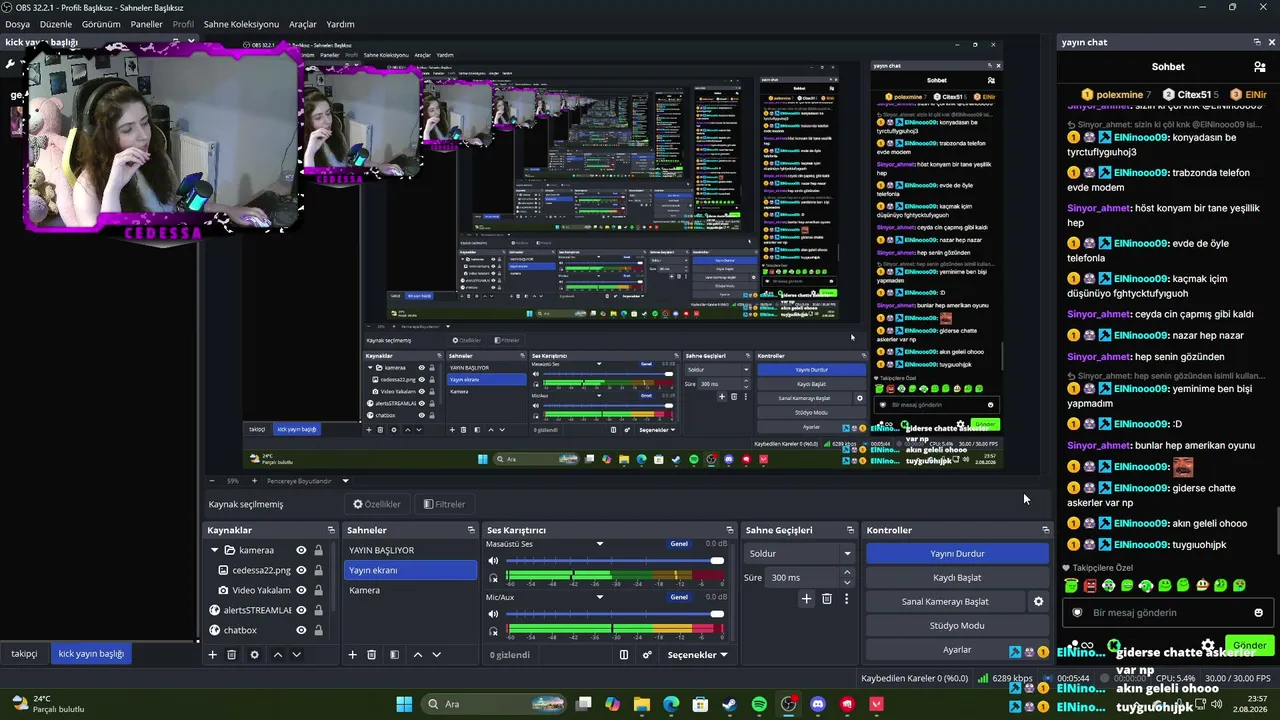
Task: Lock the kameraa group
Action: click(x=319, y=550)
